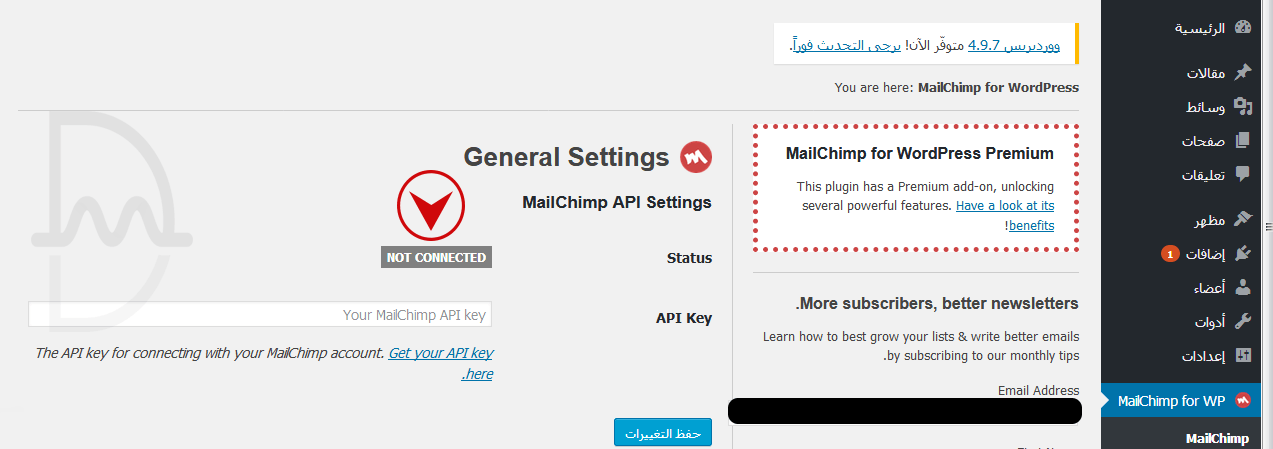The height and width of the screenshot is (449, 1273).
Task: Click the API Key label
Action: [x=684, y=318]
